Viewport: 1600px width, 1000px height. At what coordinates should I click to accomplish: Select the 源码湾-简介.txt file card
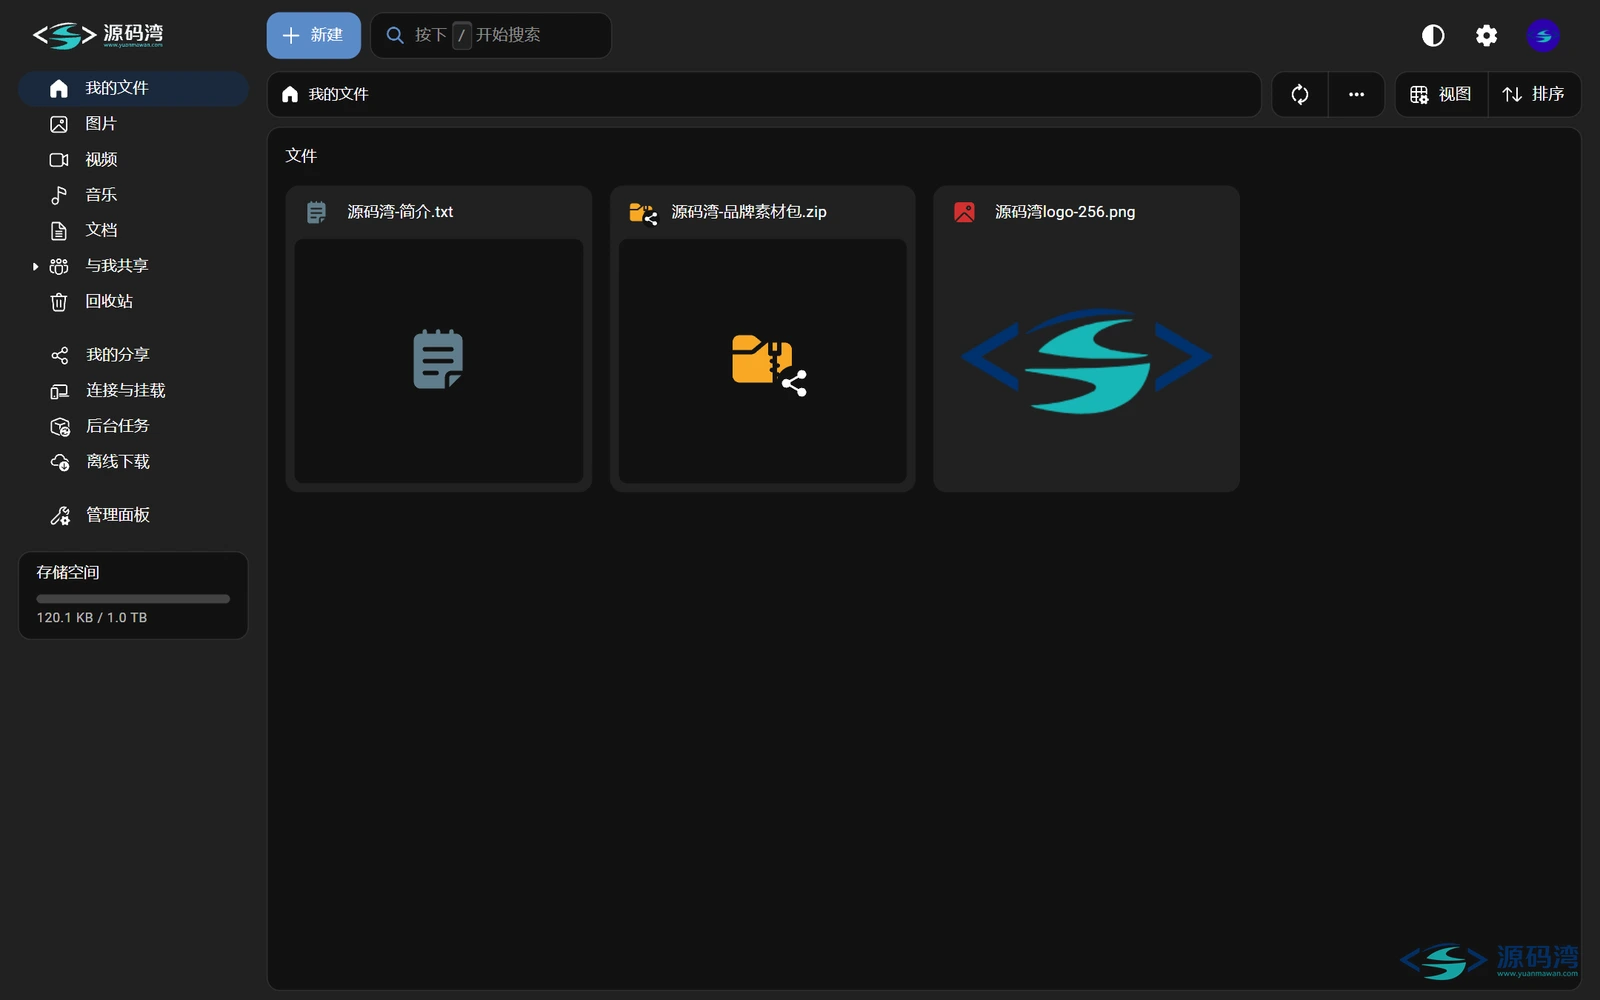[x=439, y=339]
